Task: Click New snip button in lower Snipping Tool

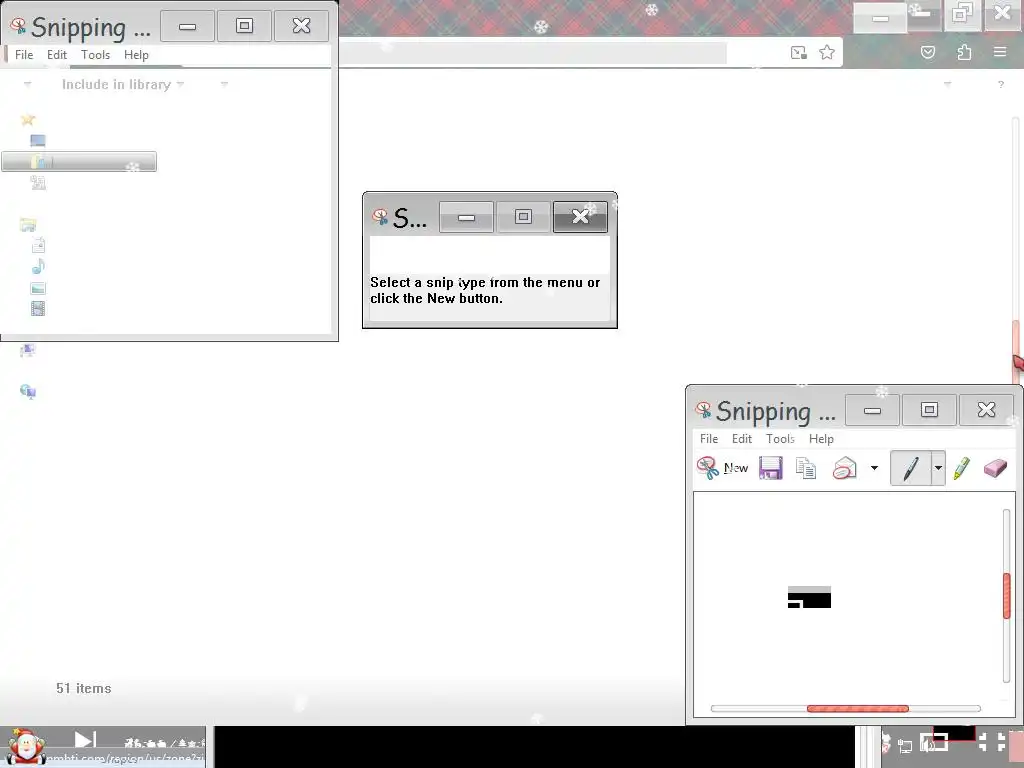Action: coord(722,468)
